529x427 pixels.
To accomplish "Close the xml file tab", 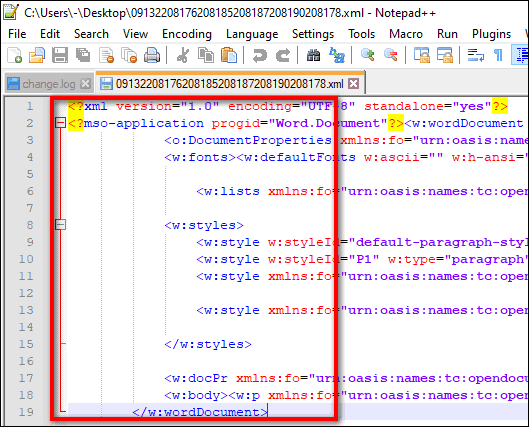I will coord(354,84).
